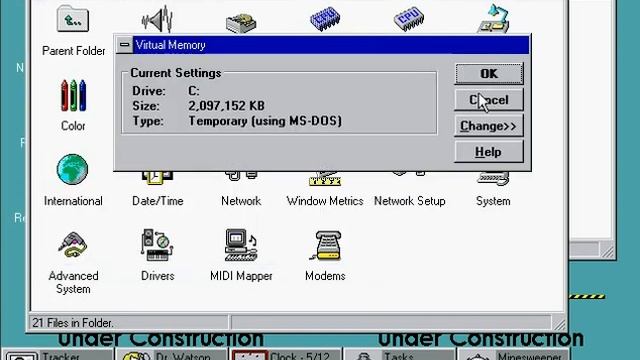This screenshot has width=640, height=360.
Task: Click the Temporary (using MS-DOS) type text
Action: pyautogui.click(x=265, y=121)
